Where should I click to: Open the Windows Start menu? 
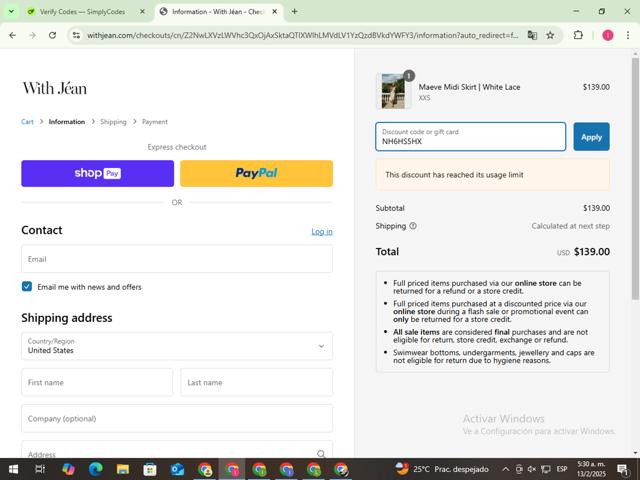click(x=13, y=469)
